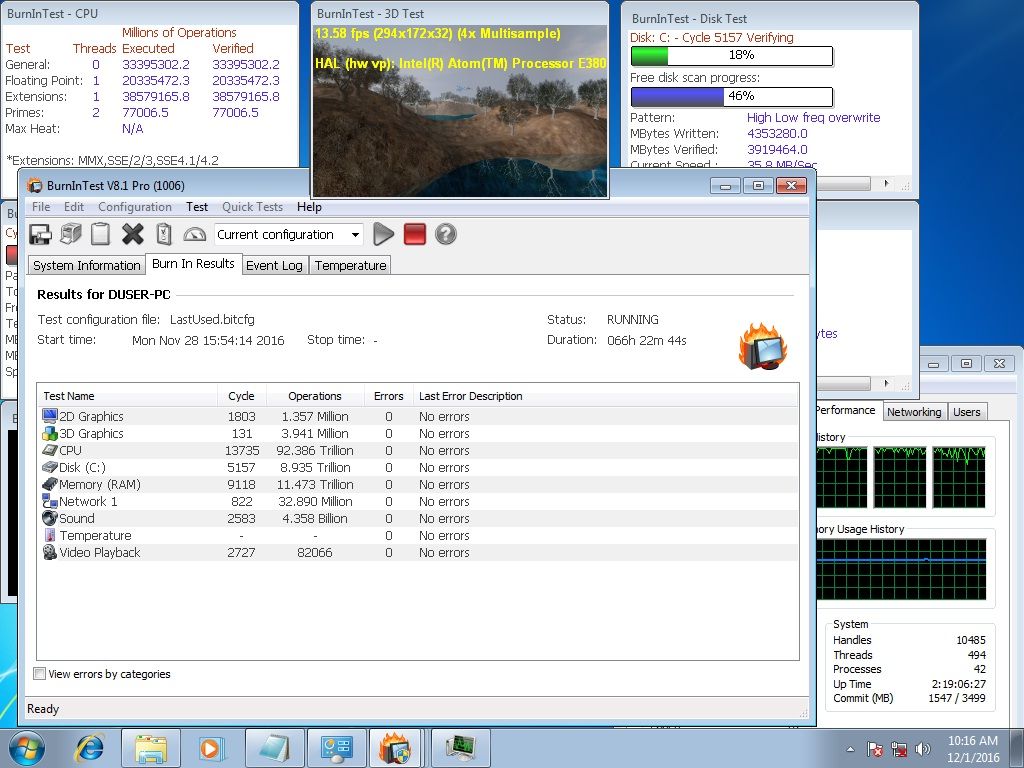Click the gray Help question mark icon

click(x=446, y=234)
